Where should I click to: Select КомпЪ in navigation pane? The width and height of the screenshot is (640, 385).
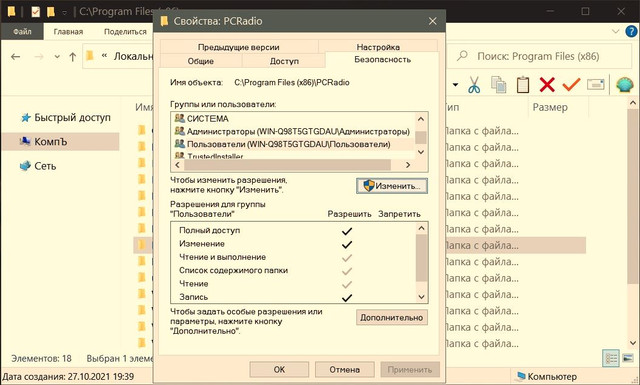coord(60,142)
